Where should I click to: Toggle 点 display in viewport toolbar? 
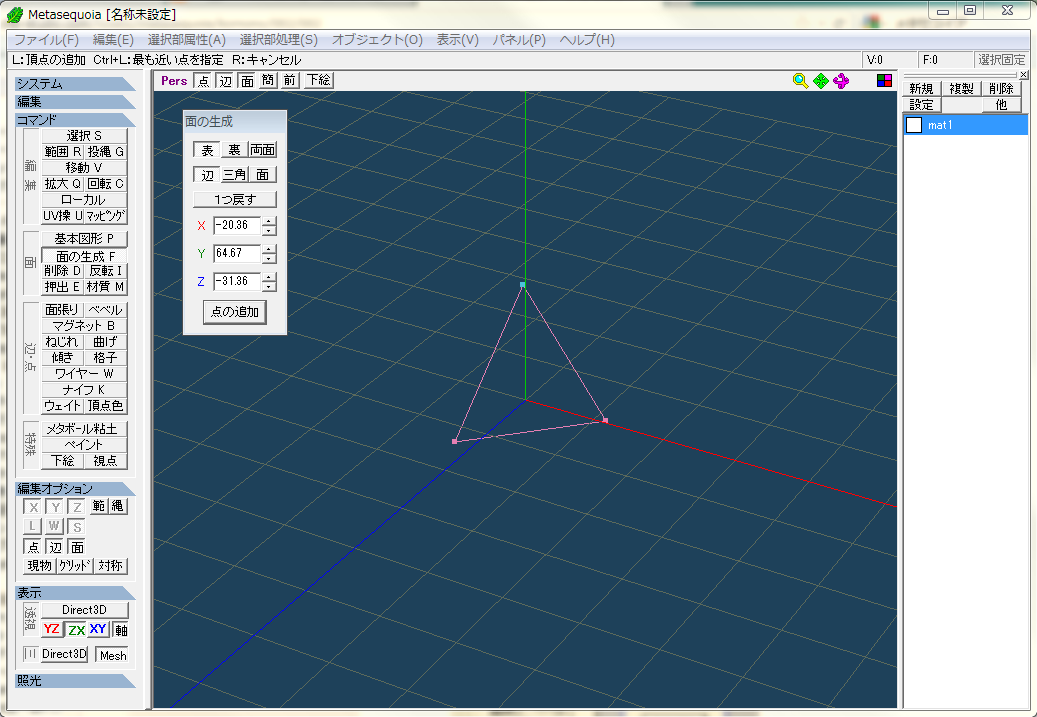coord(204,81)
